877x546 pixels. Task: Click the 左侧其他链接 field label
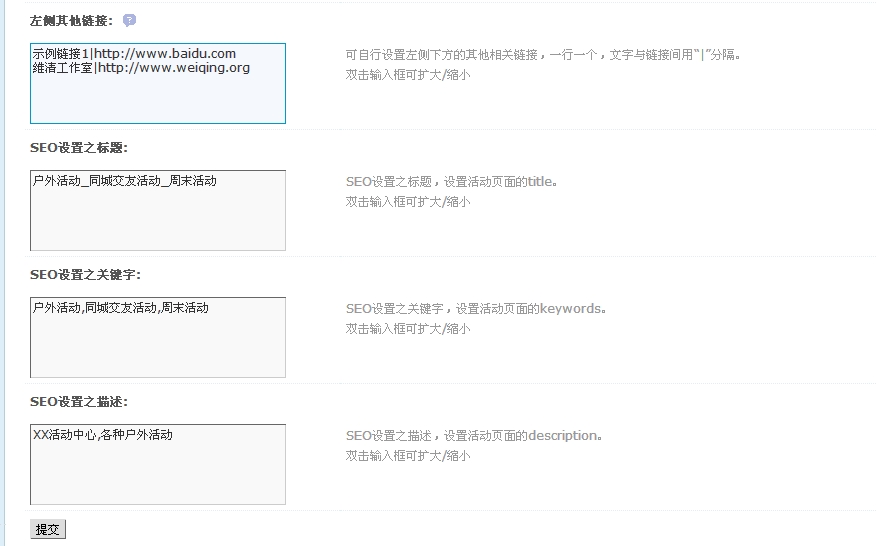click(71, 21)
